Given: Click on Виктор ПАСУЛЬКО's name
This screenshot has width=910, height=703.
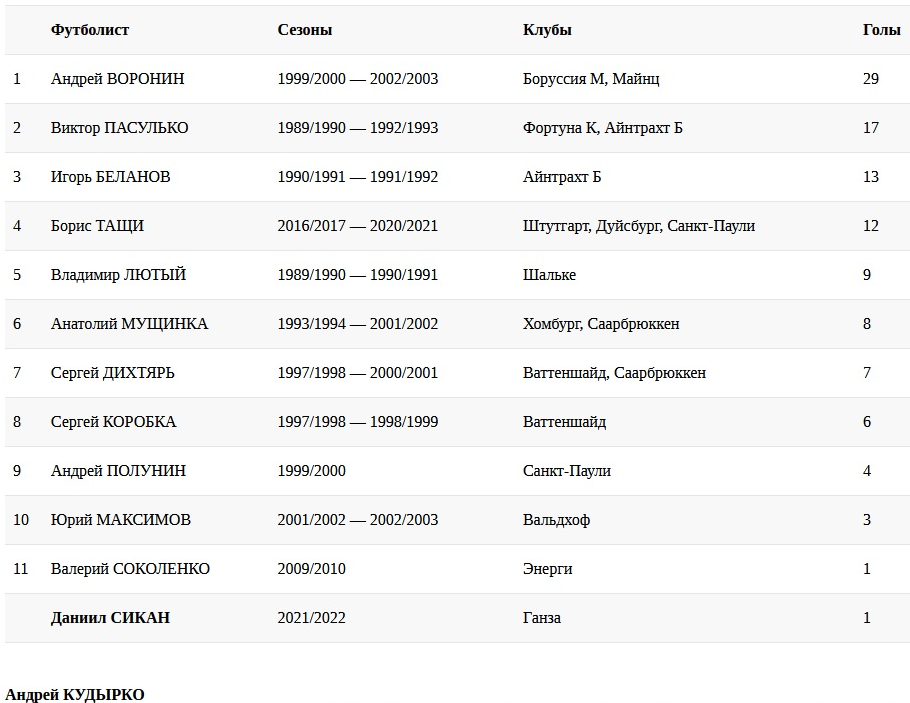Looking at the screenshot, I should click(119, 128).
